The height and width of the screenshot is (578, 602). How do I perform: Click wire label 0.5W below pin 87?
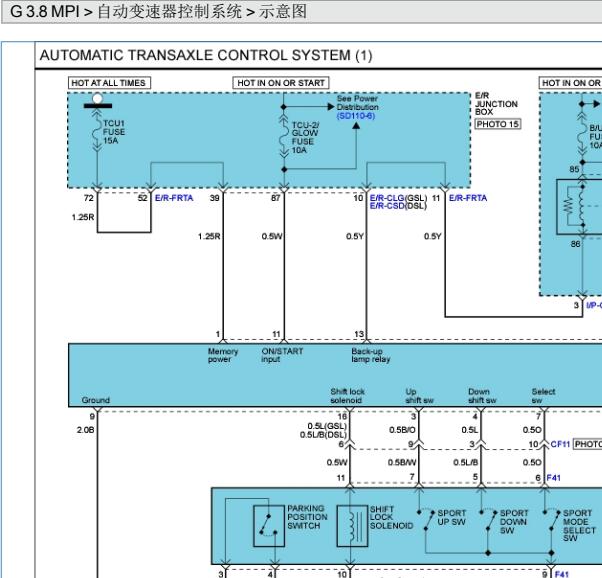coord(272,236)
